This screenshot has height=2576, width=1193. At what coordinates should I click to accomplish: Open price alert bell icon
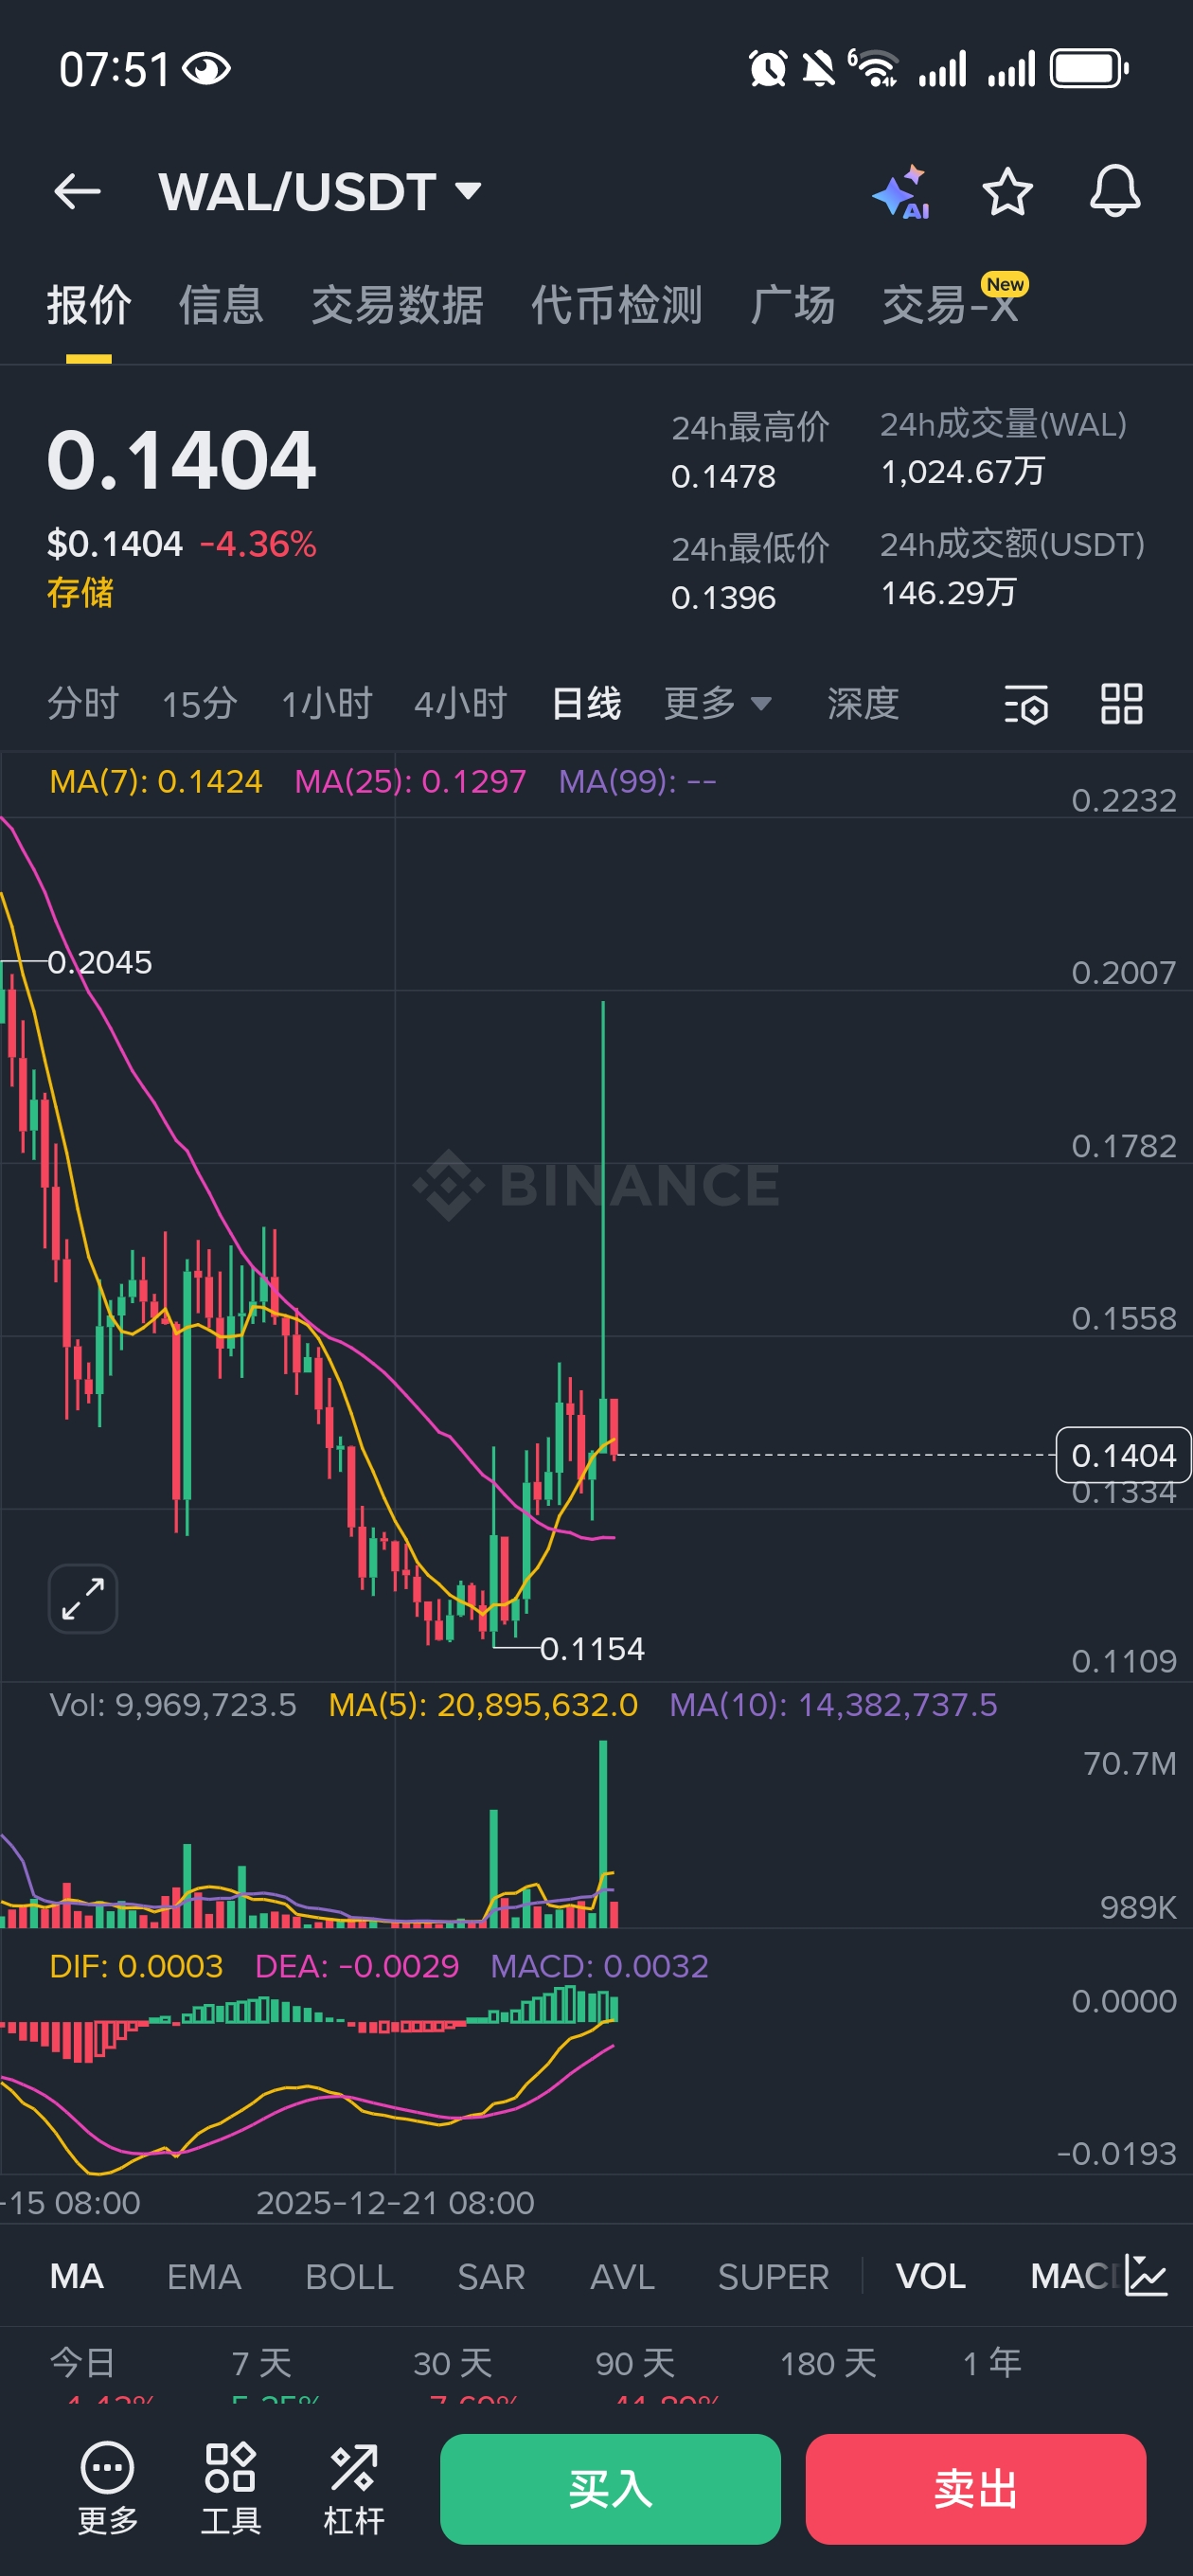click(x=1114, y=191)
